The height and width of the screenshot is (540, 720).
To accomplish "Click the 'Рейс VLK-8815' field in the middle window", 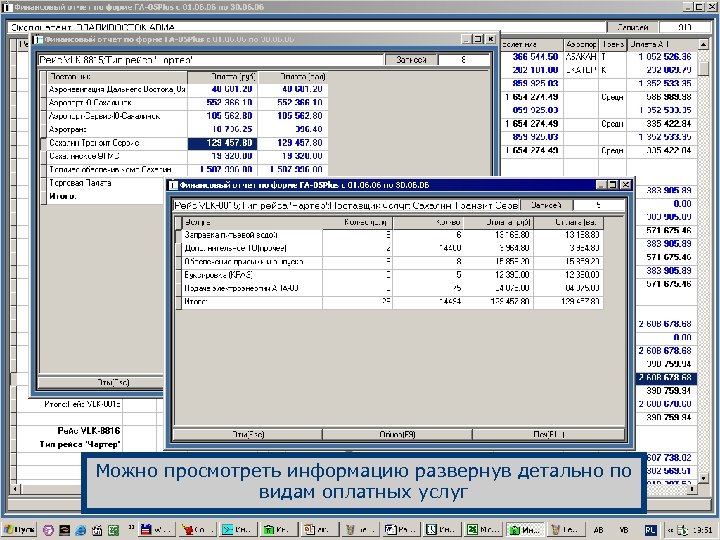I will click(211, 60).
